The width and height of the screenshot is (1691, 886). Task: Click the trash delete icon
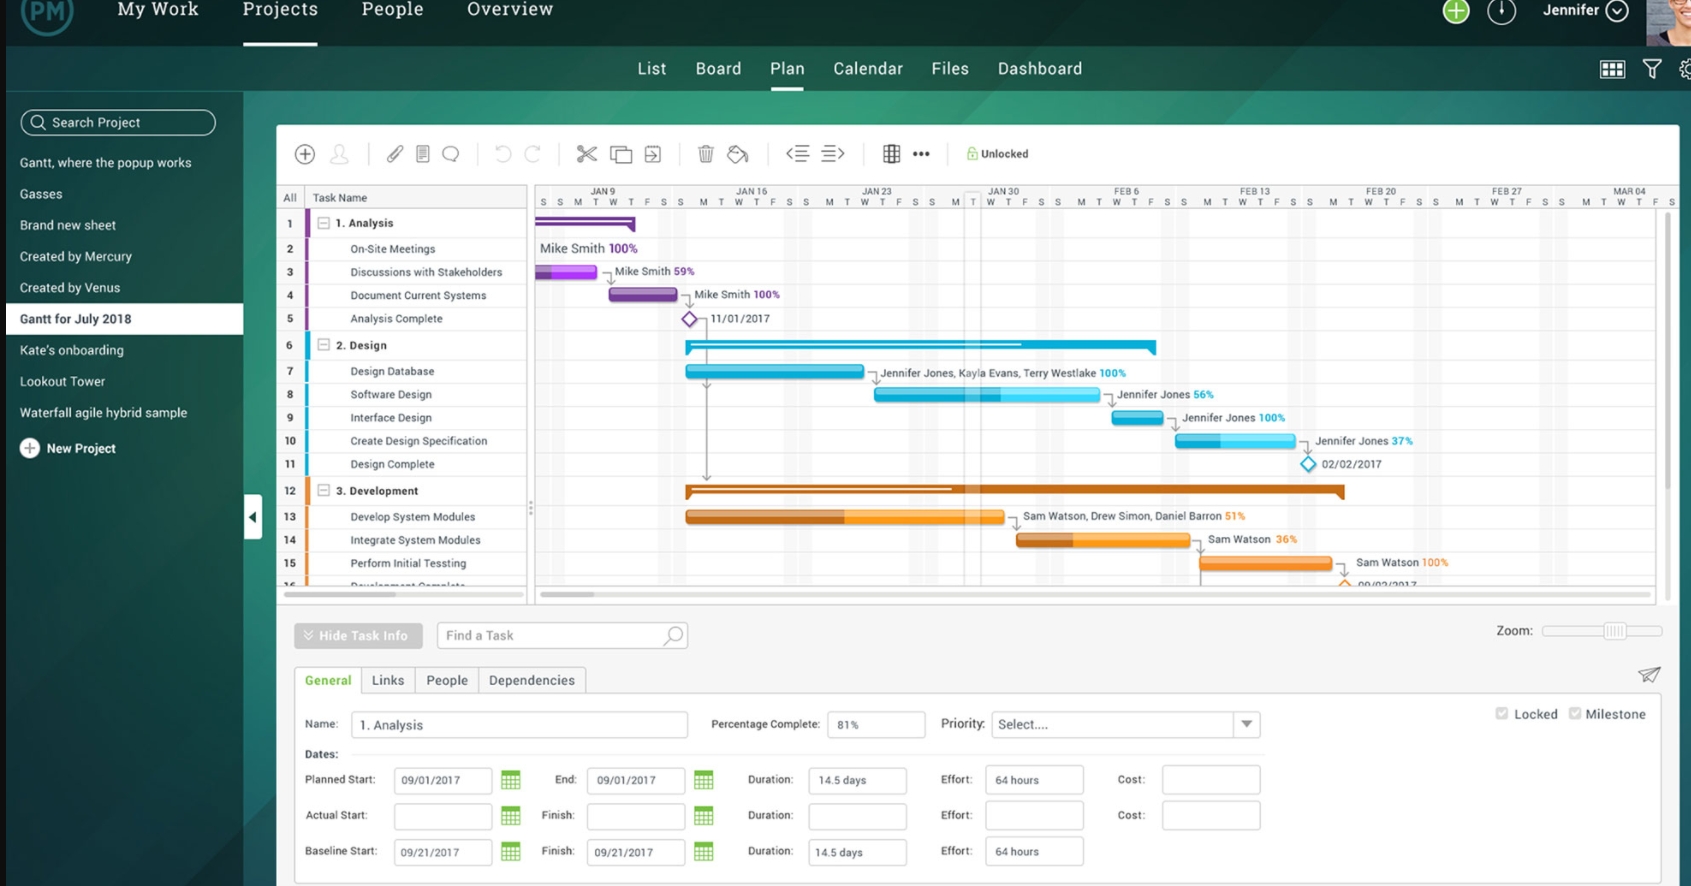pyautogui.click(x=706, y=154)
